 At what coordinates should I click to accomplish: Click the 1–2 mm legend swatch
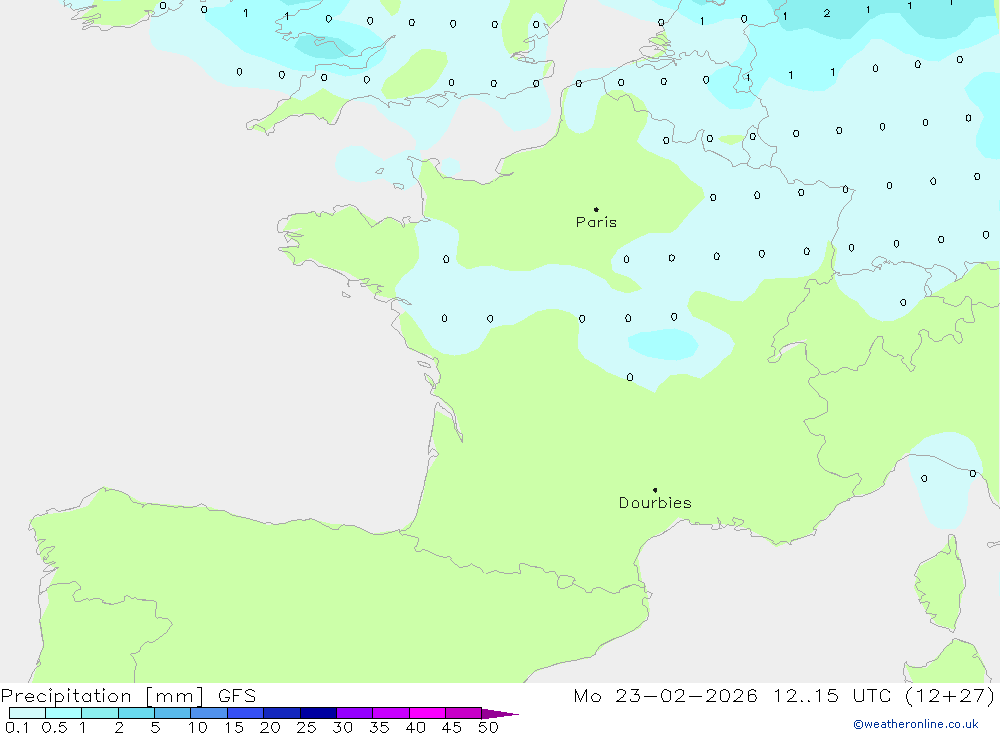pos(100,713)
